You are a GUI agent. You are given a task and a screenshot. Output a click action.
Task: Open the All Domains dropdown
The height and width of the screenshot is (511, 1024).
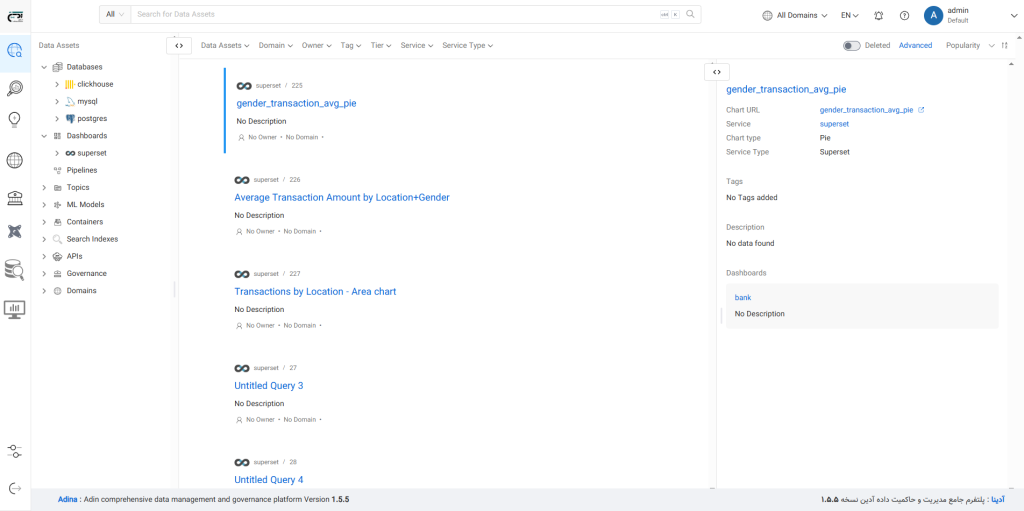point(796,15)
